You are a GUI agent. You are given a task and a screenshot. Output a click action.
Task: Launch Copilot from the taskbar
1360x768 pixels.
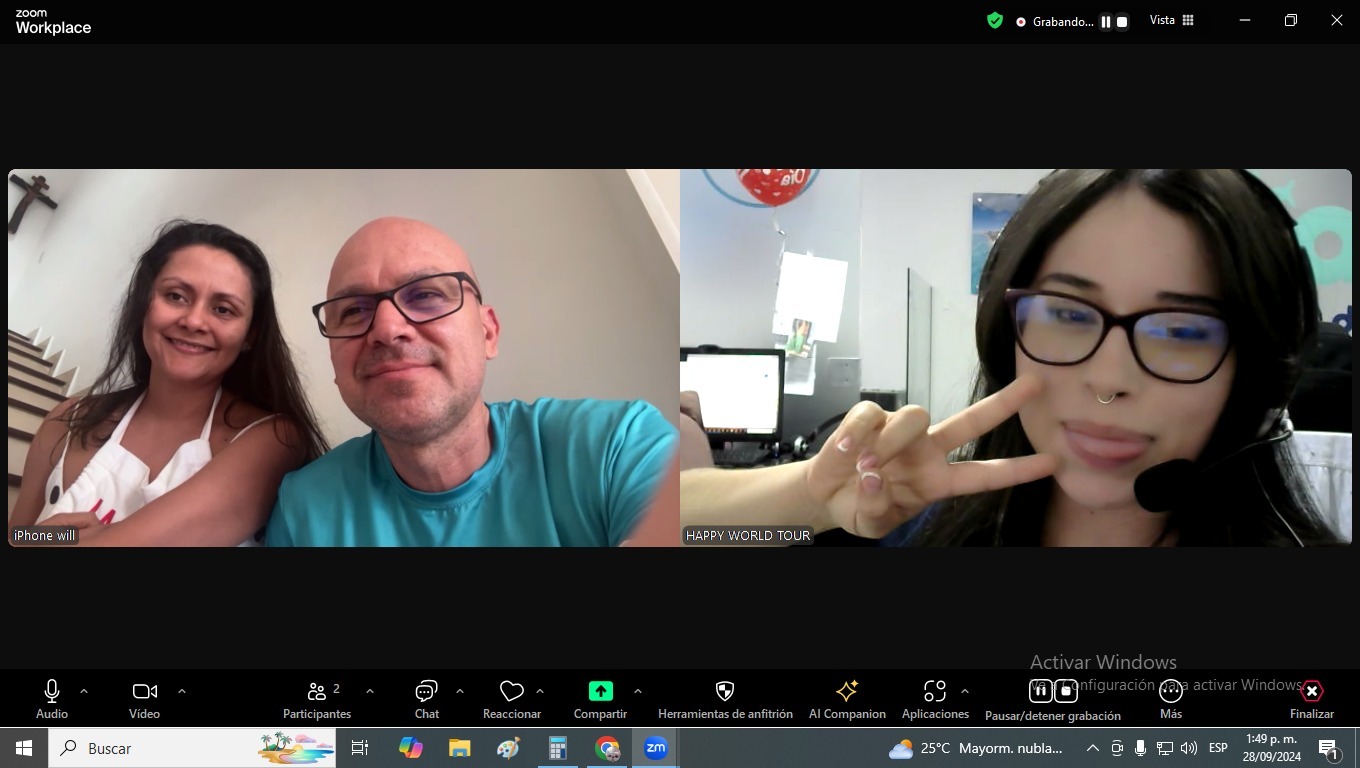(x=410, y=748)
